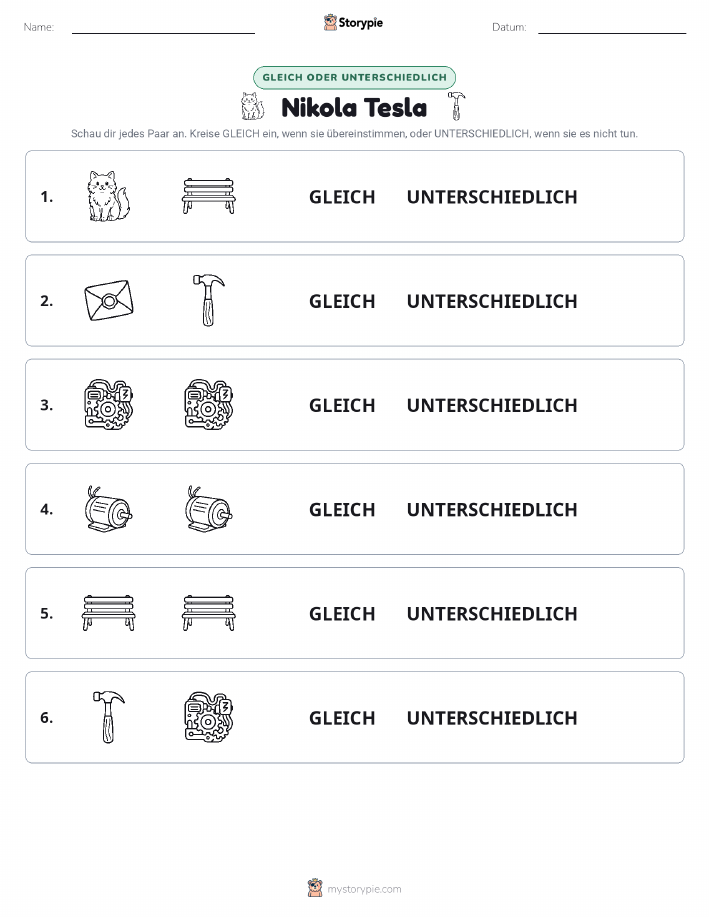Click the cat icon in row 1
The width and height of the screenshot is (709, 917).
108,196
